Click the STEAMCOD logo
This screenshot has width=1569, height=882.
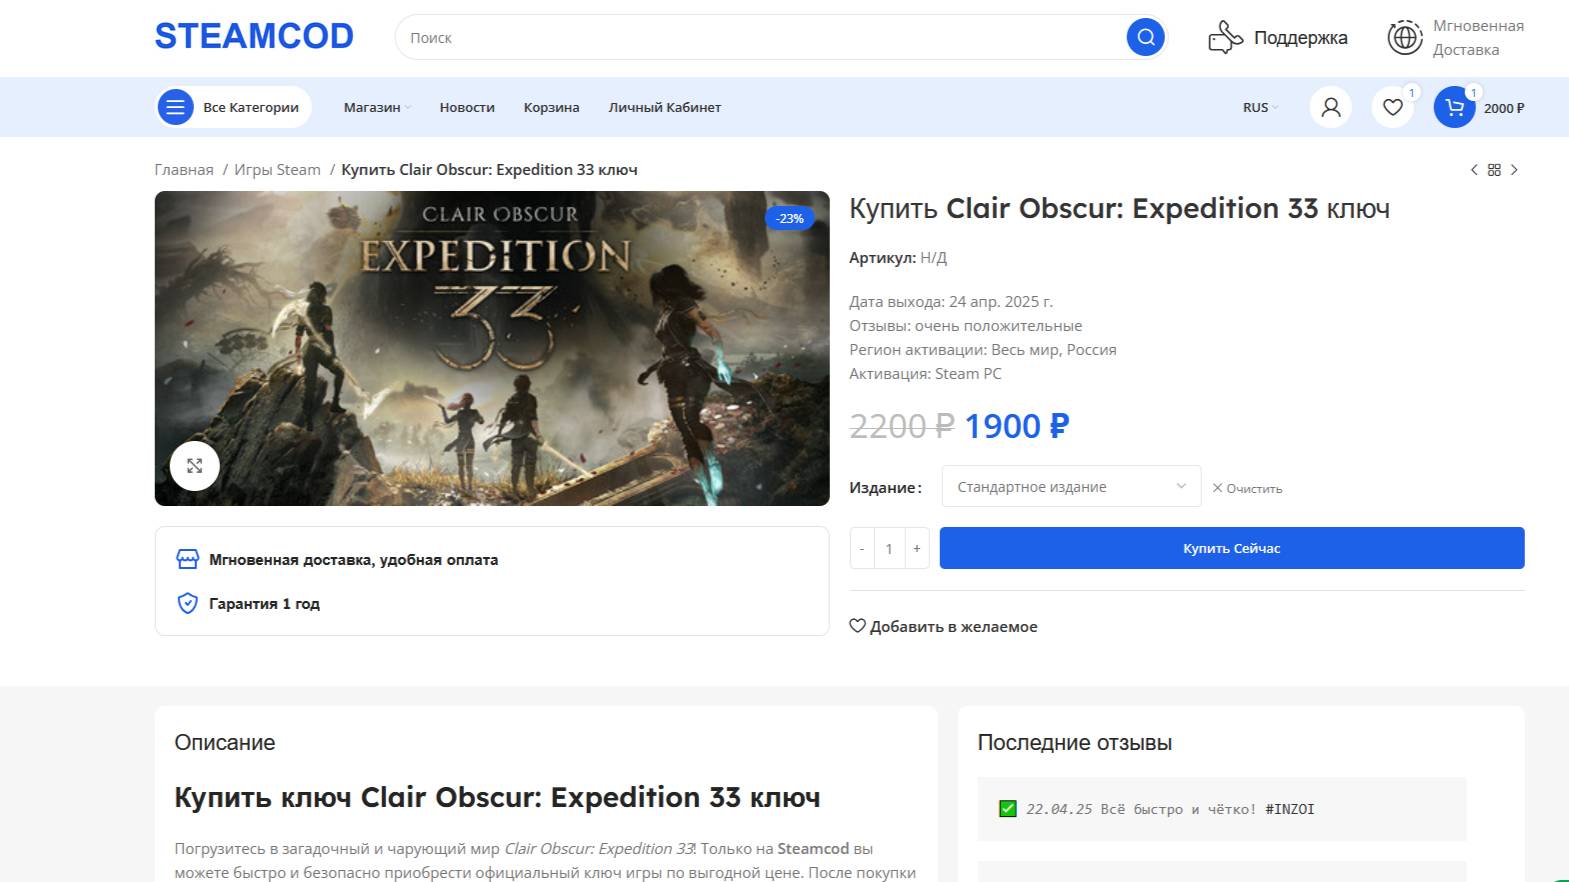tap(254, 36)
